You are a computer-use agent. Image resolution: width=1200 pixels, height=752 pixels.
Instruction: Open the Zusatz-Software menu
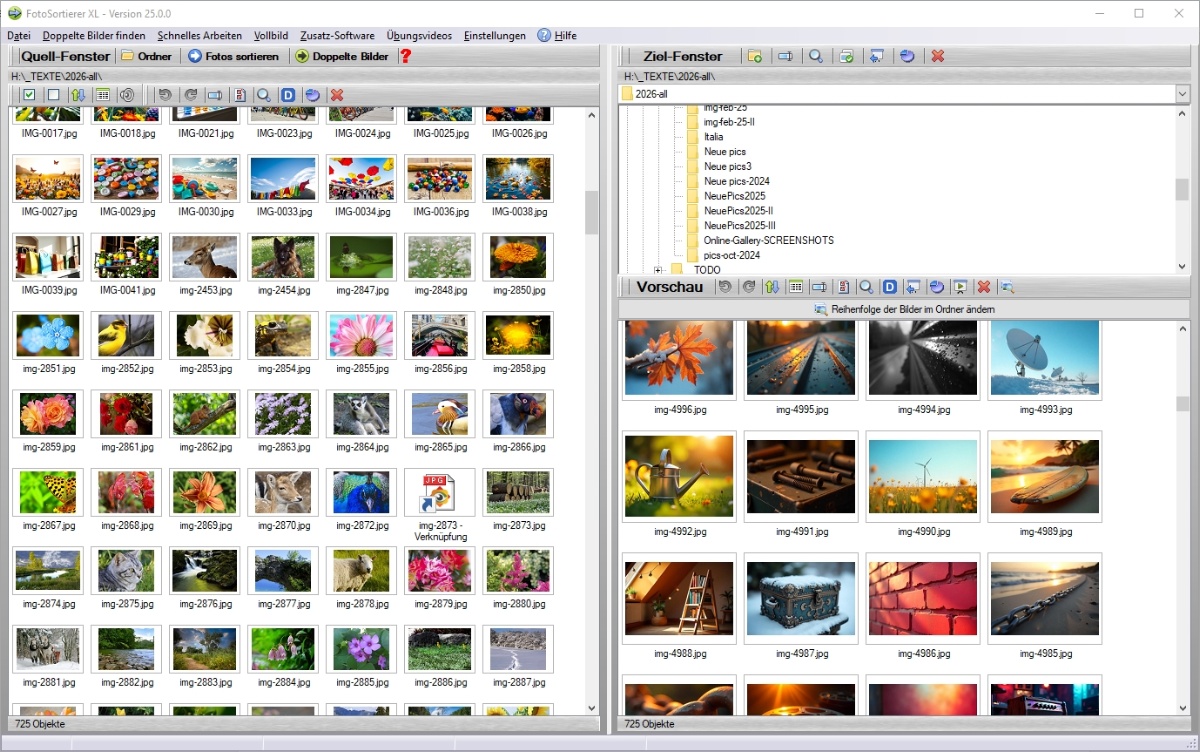[337, 35]
